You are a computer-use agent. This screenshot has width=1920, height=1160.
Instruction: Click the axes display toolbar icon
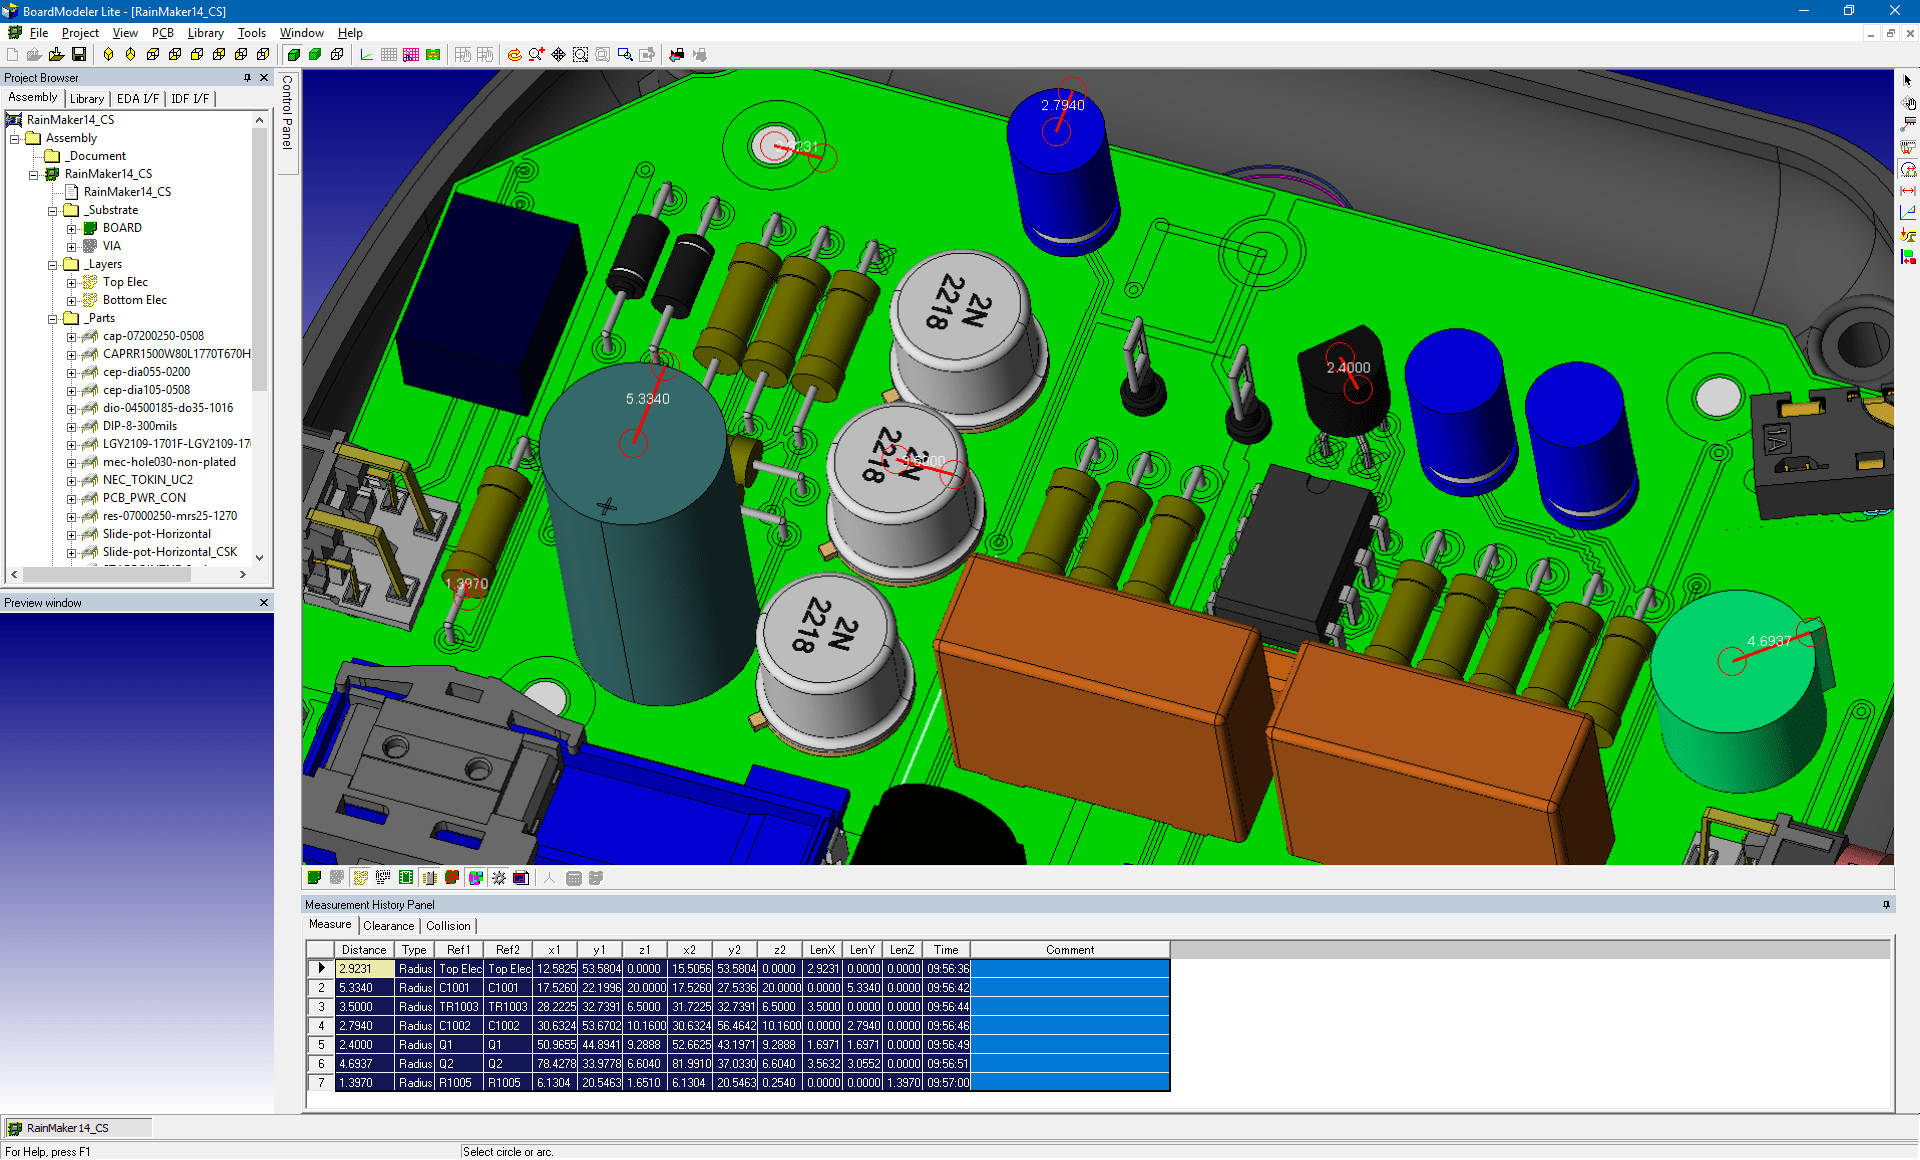click(x=366, y=54)
